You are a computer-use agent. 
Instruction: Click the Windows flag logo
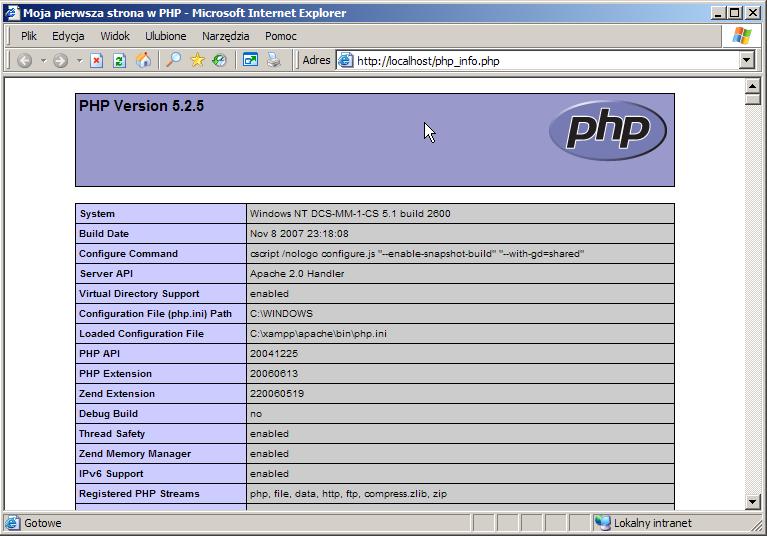click(742, 36)
